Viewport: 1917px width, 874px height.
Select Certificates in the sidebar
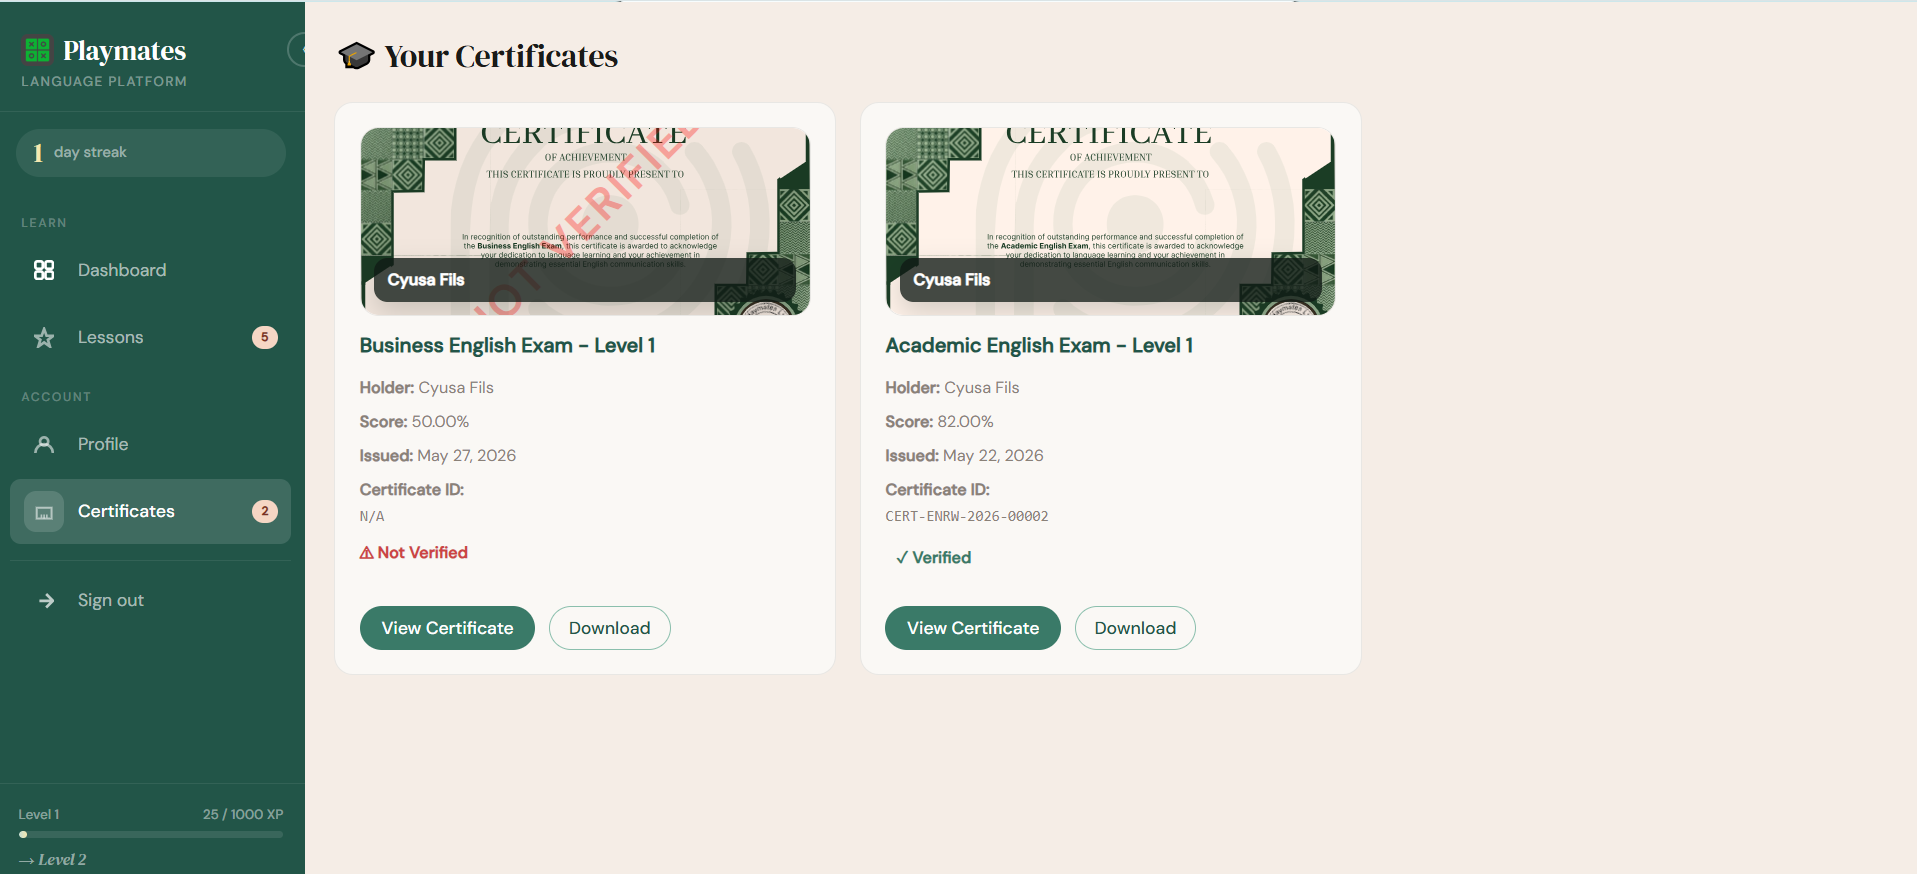(150, 511)
